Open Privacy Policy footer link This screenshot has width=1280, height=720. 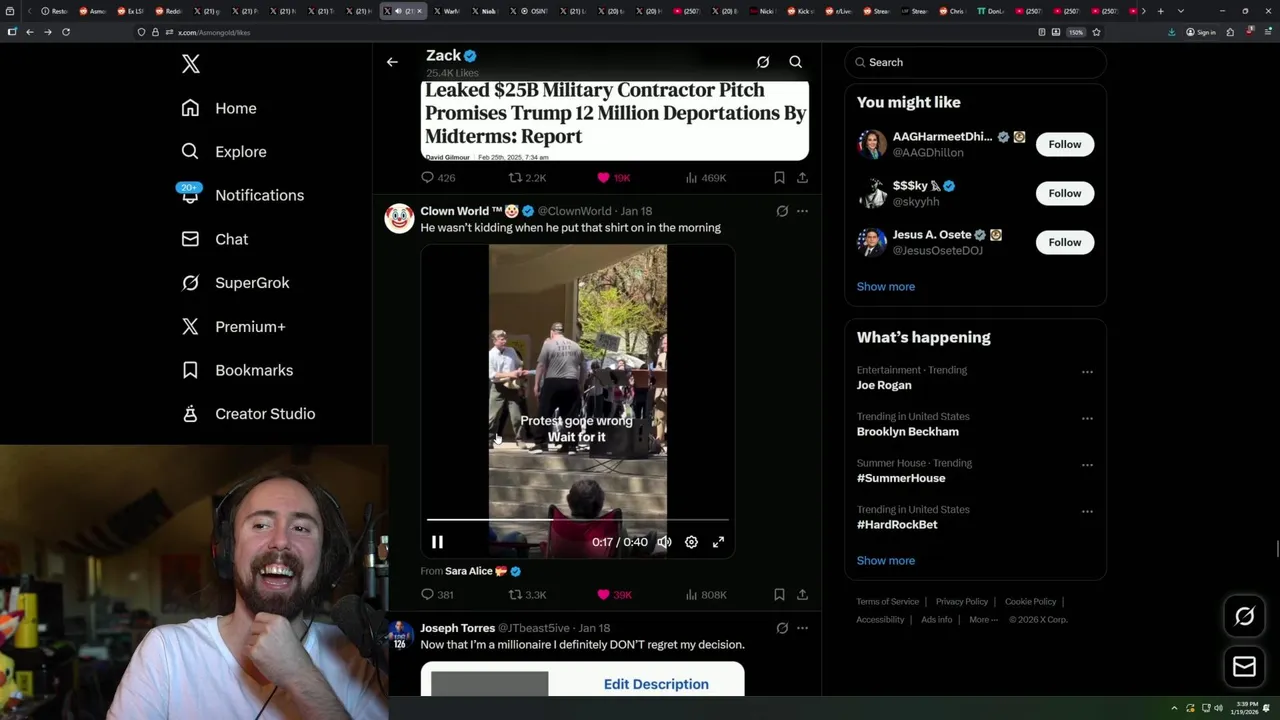point(962,602)
